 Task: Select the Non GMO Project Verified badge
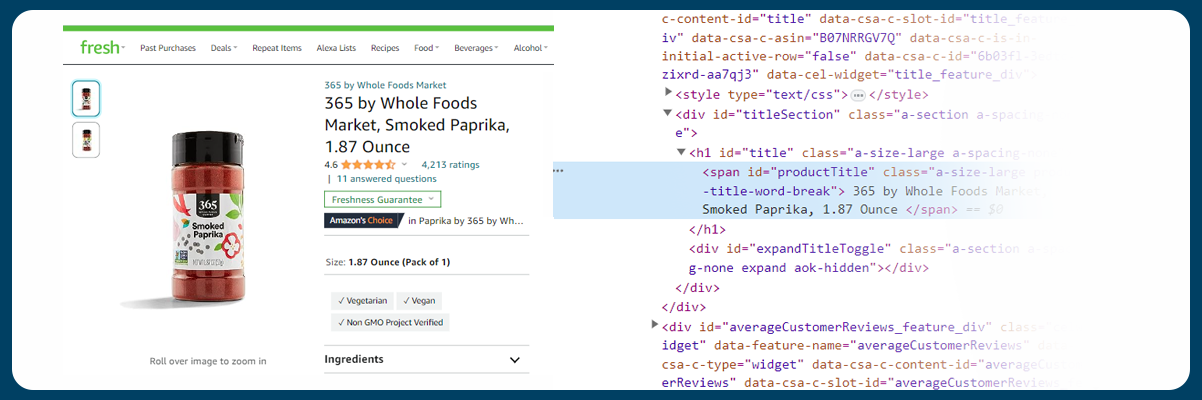coord(390,322)
